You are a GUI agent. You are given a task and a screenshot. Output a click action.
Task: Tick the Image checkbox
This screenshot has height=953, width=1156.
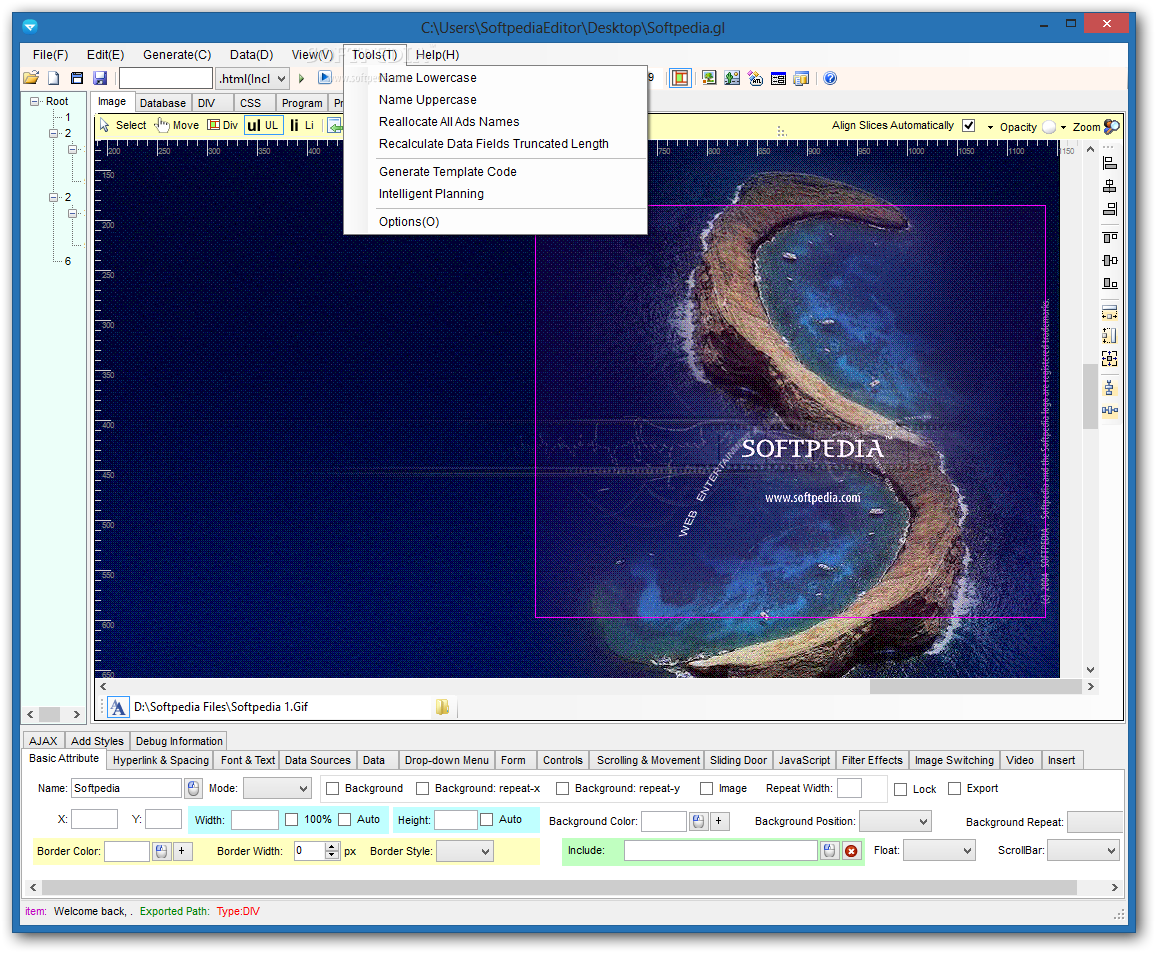(x=706, y=789)
